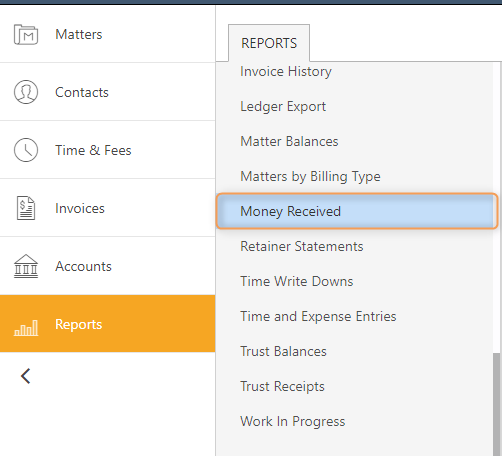Click the Reports bar chart icon

[26, 327]
